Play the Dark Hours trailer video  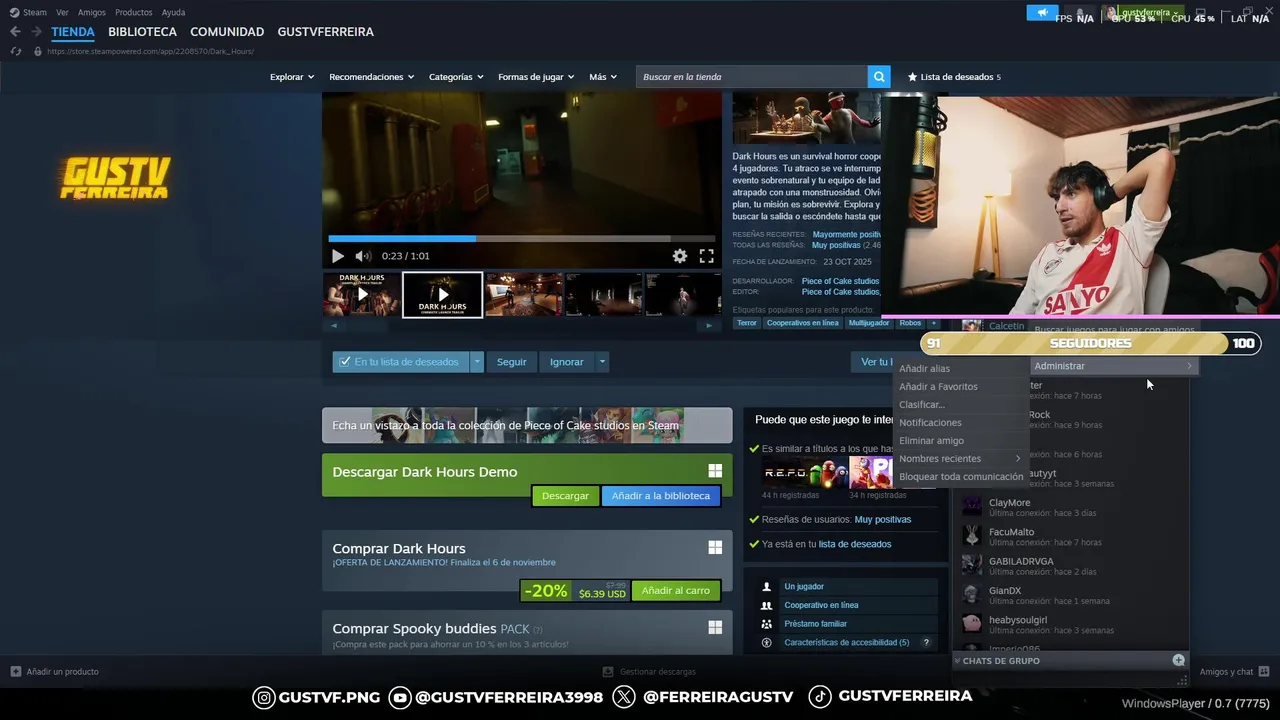coord(337,256)
